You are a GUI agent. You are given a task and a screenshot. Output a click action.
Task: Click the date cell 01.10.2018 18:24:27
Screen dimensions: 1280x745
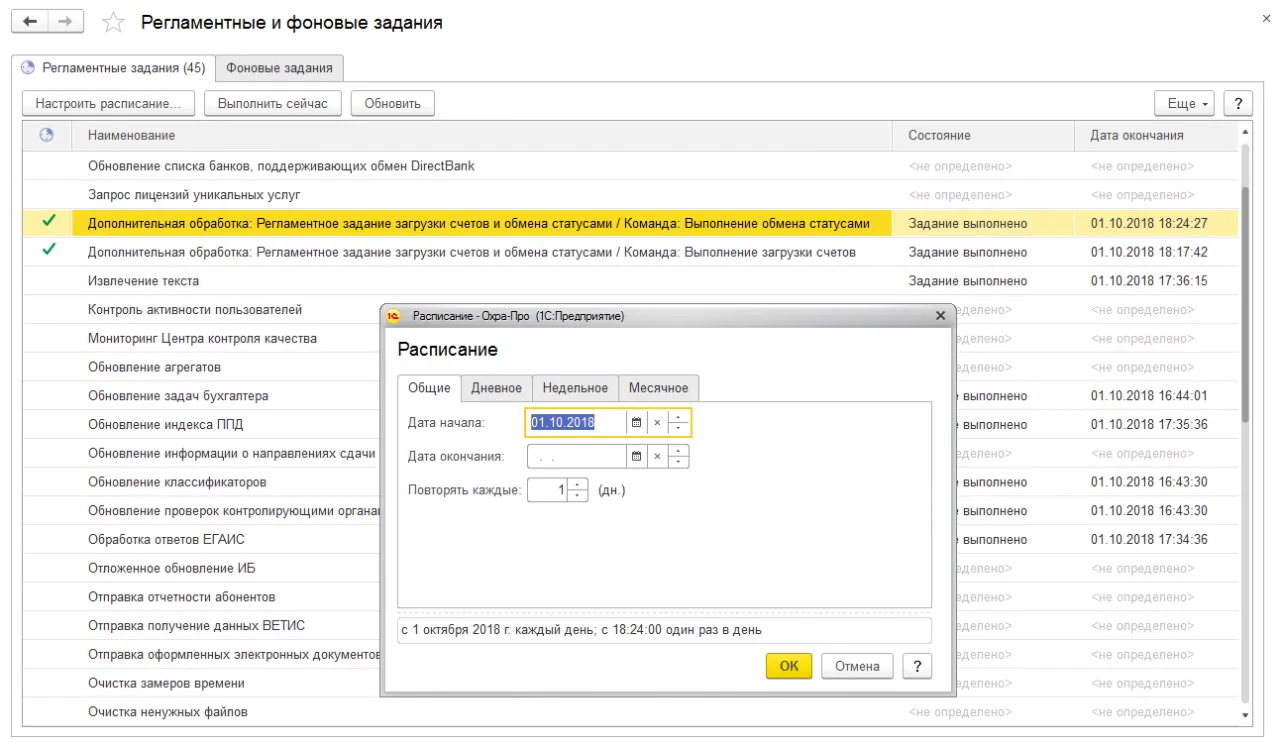tap(1156, 223)
